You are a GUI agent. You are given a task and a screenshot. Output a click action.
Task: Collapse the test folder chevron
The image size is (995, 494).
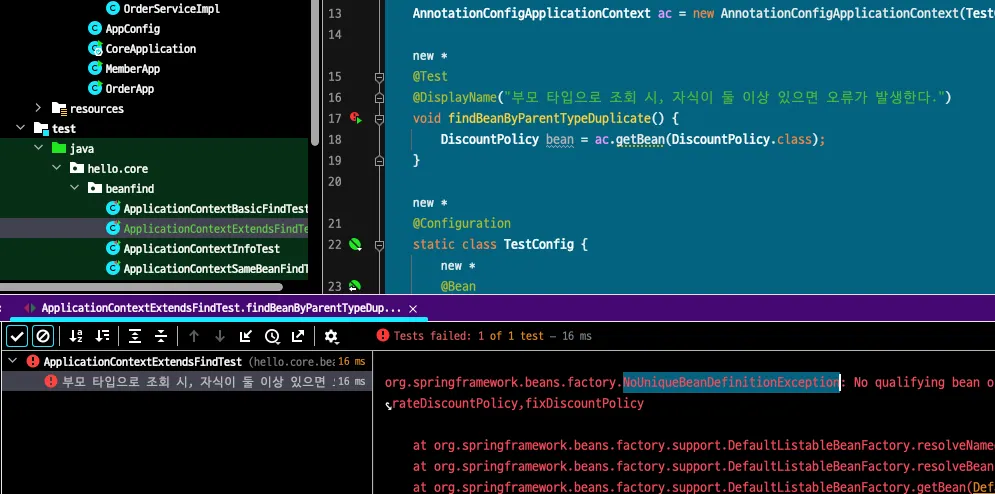[x=21, y=128]
